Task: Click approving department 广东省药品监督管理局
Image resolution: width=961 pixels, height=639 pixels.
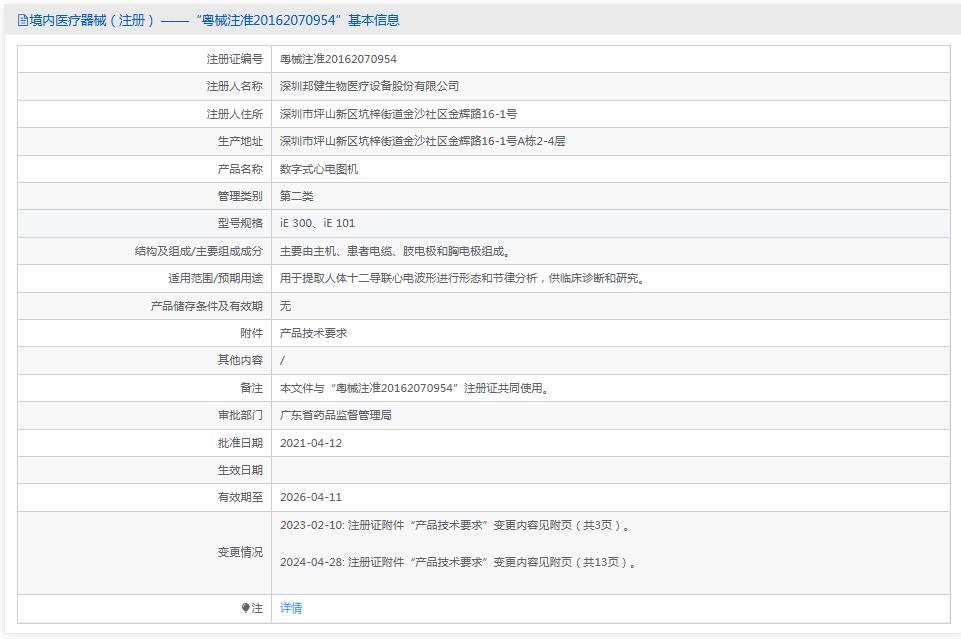Action: click(336, 415)
